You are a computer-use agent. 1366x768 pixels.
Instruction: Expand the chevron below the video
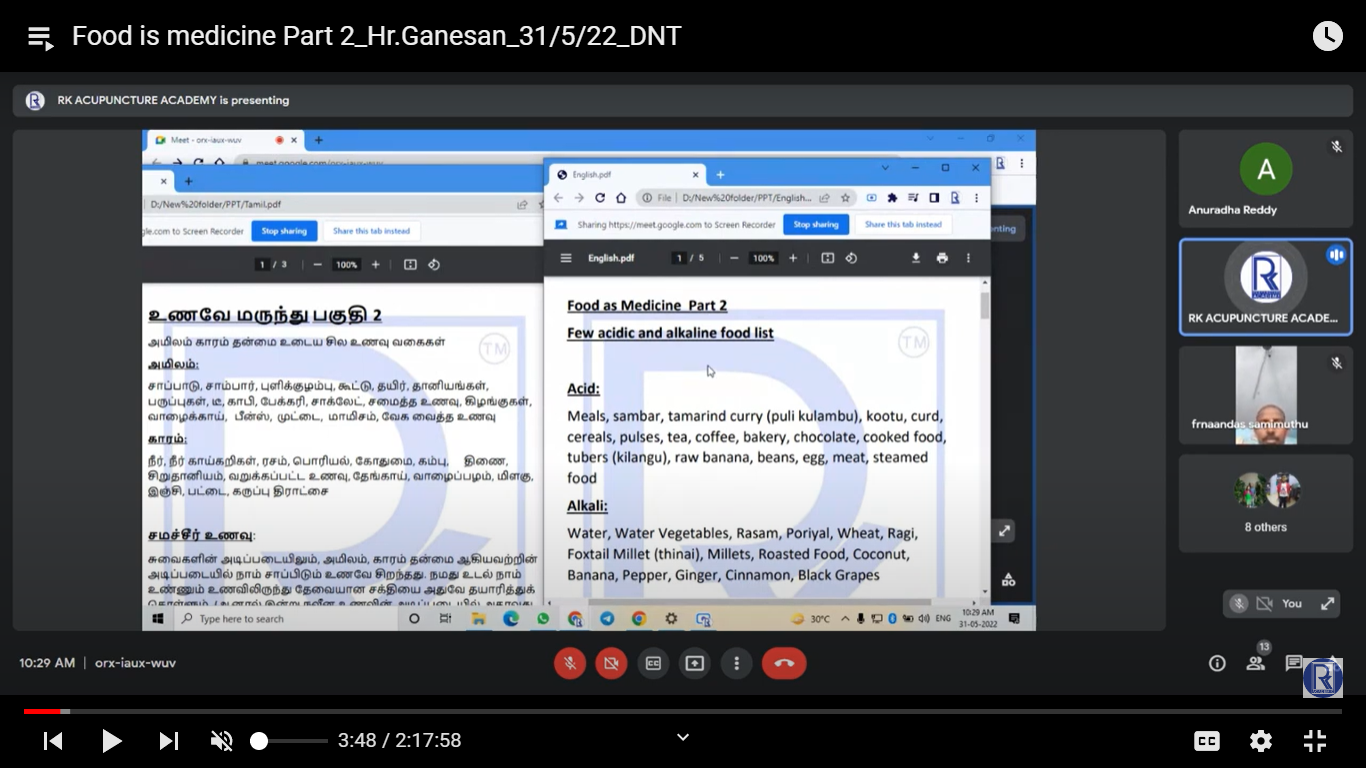pyautogui.click(x=683, y=737)
